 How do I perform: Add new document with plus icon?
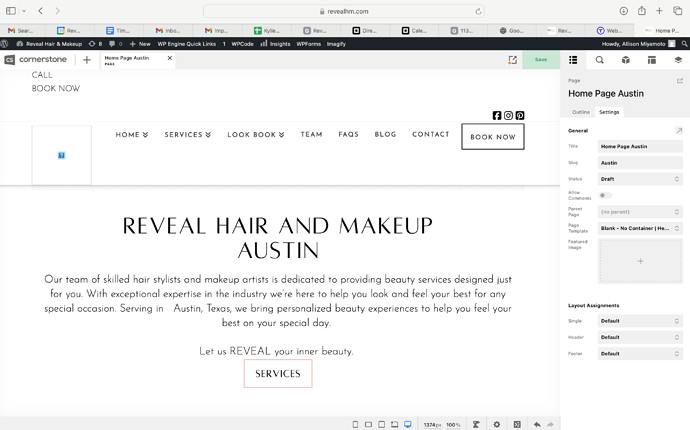(x=87, y=60)
